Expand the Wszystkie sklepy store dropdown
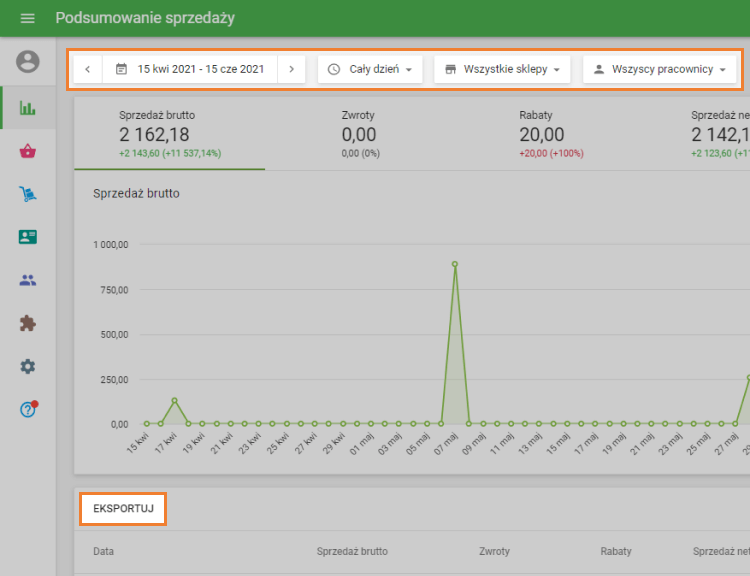The width and height of the screenshot is (750, 576). [502, 69]
